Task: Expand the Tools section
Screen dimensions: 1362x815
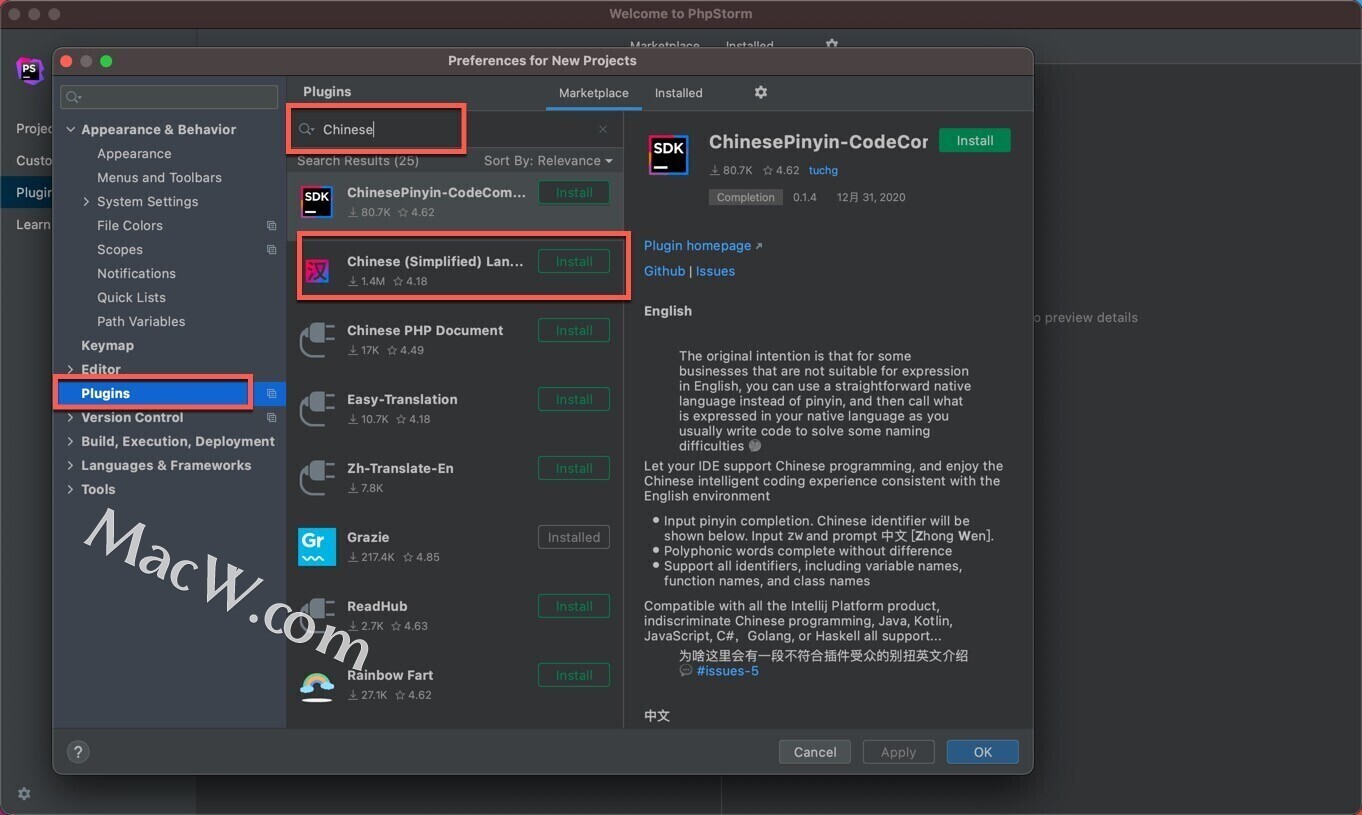Action: click(x=70, y=490)
